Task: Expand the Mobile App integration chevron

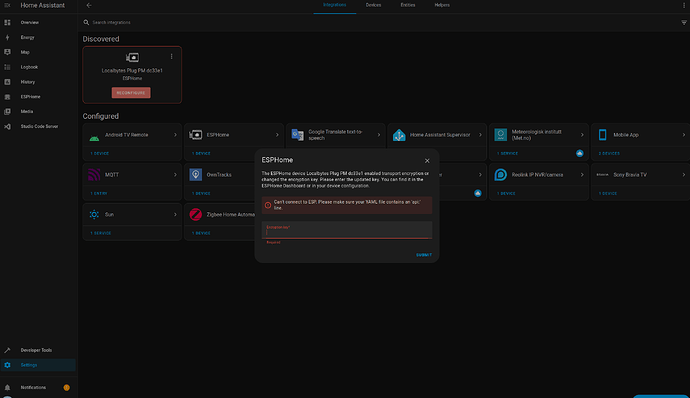Action: coord(683,135)
